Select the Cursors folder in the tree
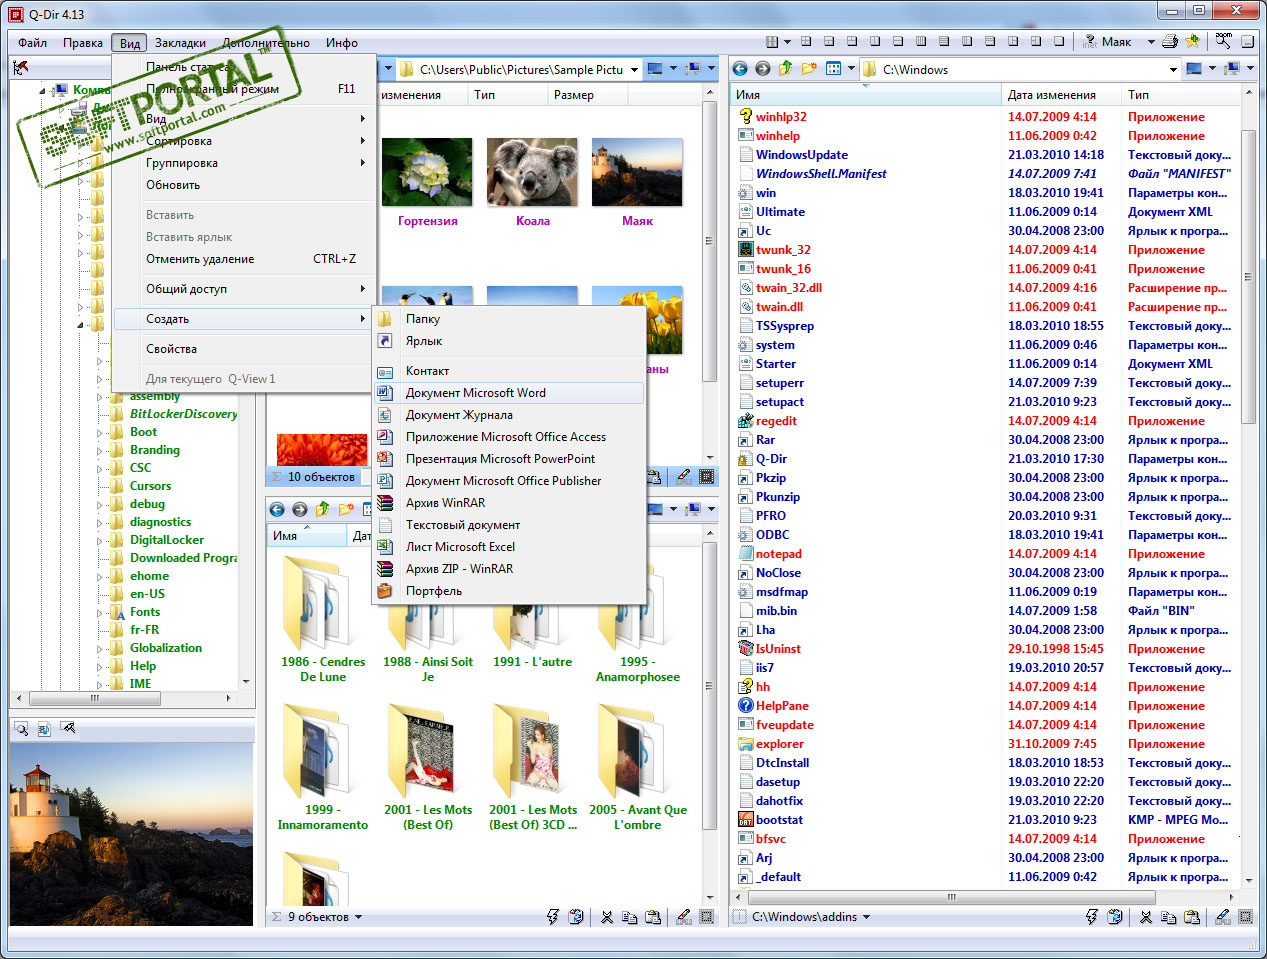 click(x=150, y=486)
